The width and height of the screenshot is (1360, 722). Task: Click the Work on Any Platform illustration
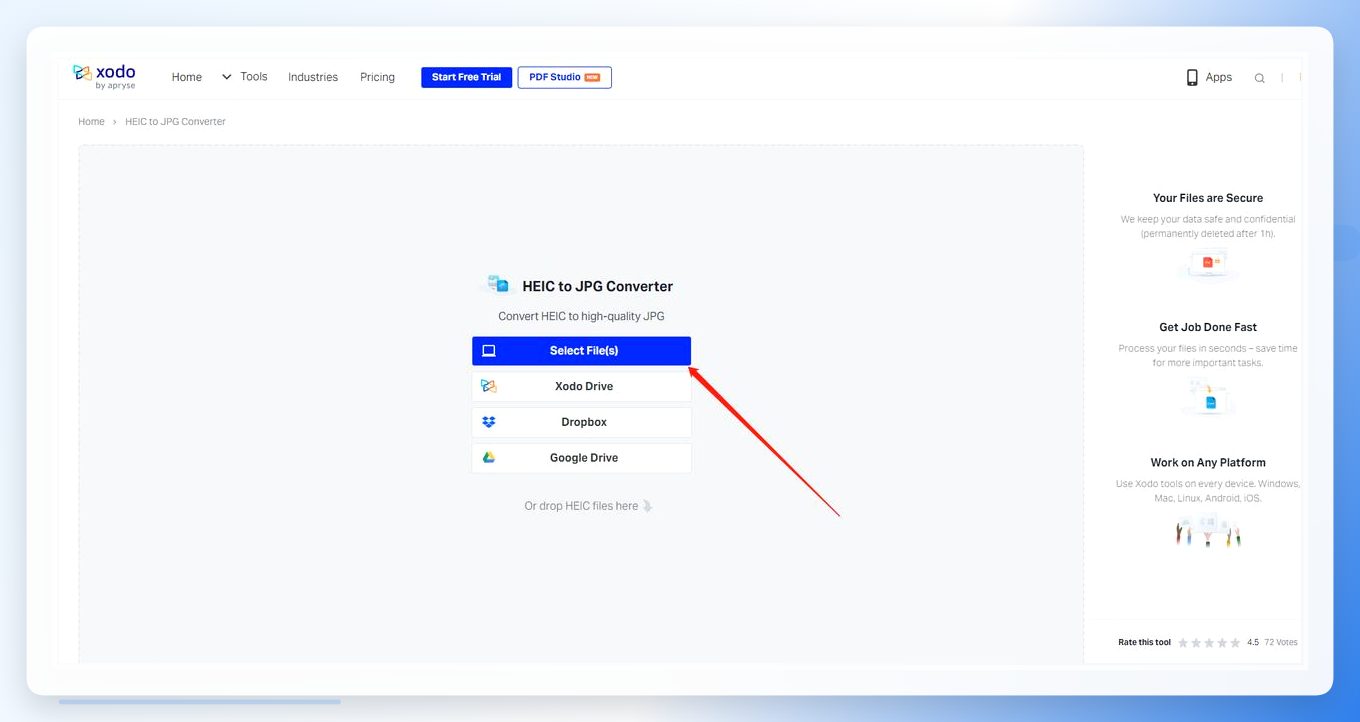point(1208,531)
